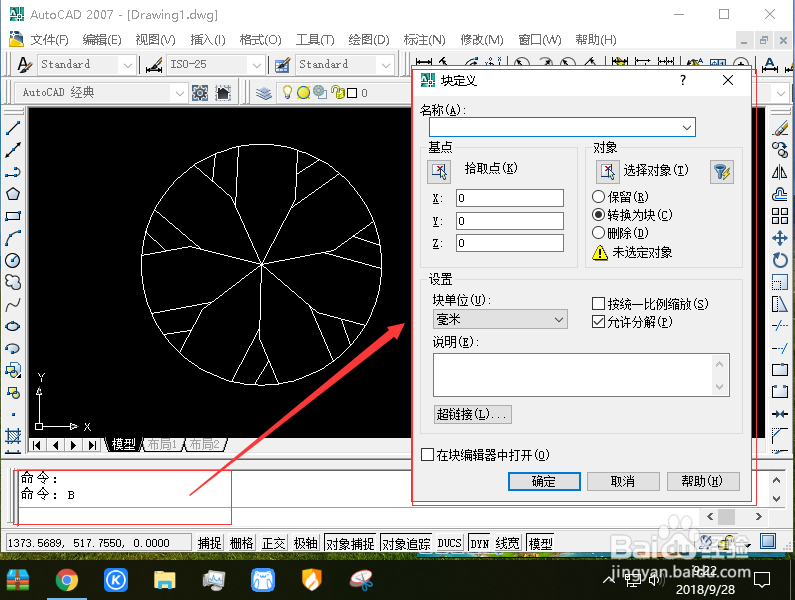The width and height of the screenshot is (795, 600).
Task: Open the 文件(F) menu
Action: [x=49, y=40]
